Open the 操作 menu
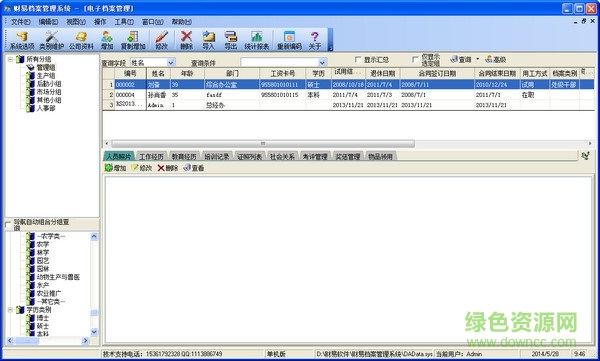 (100, 22)
